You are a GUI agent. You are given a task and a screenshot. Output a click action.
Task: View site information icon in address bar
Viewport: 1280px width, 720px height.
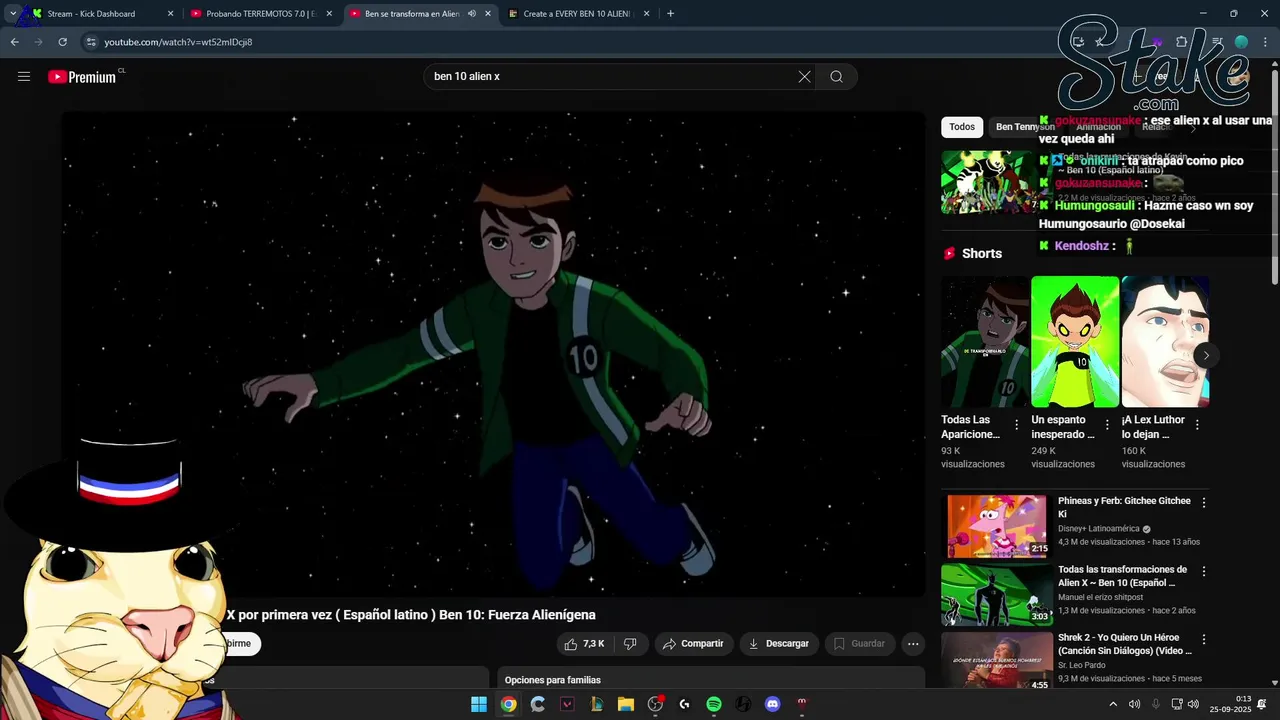coord(91,42)
